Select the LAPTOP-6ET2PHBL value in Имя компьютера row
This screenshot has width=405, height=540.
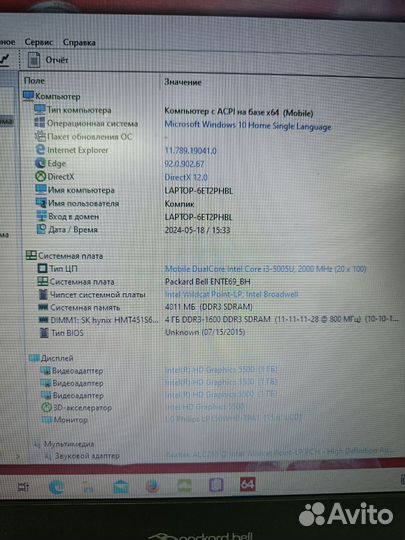(x=199, y=190)
